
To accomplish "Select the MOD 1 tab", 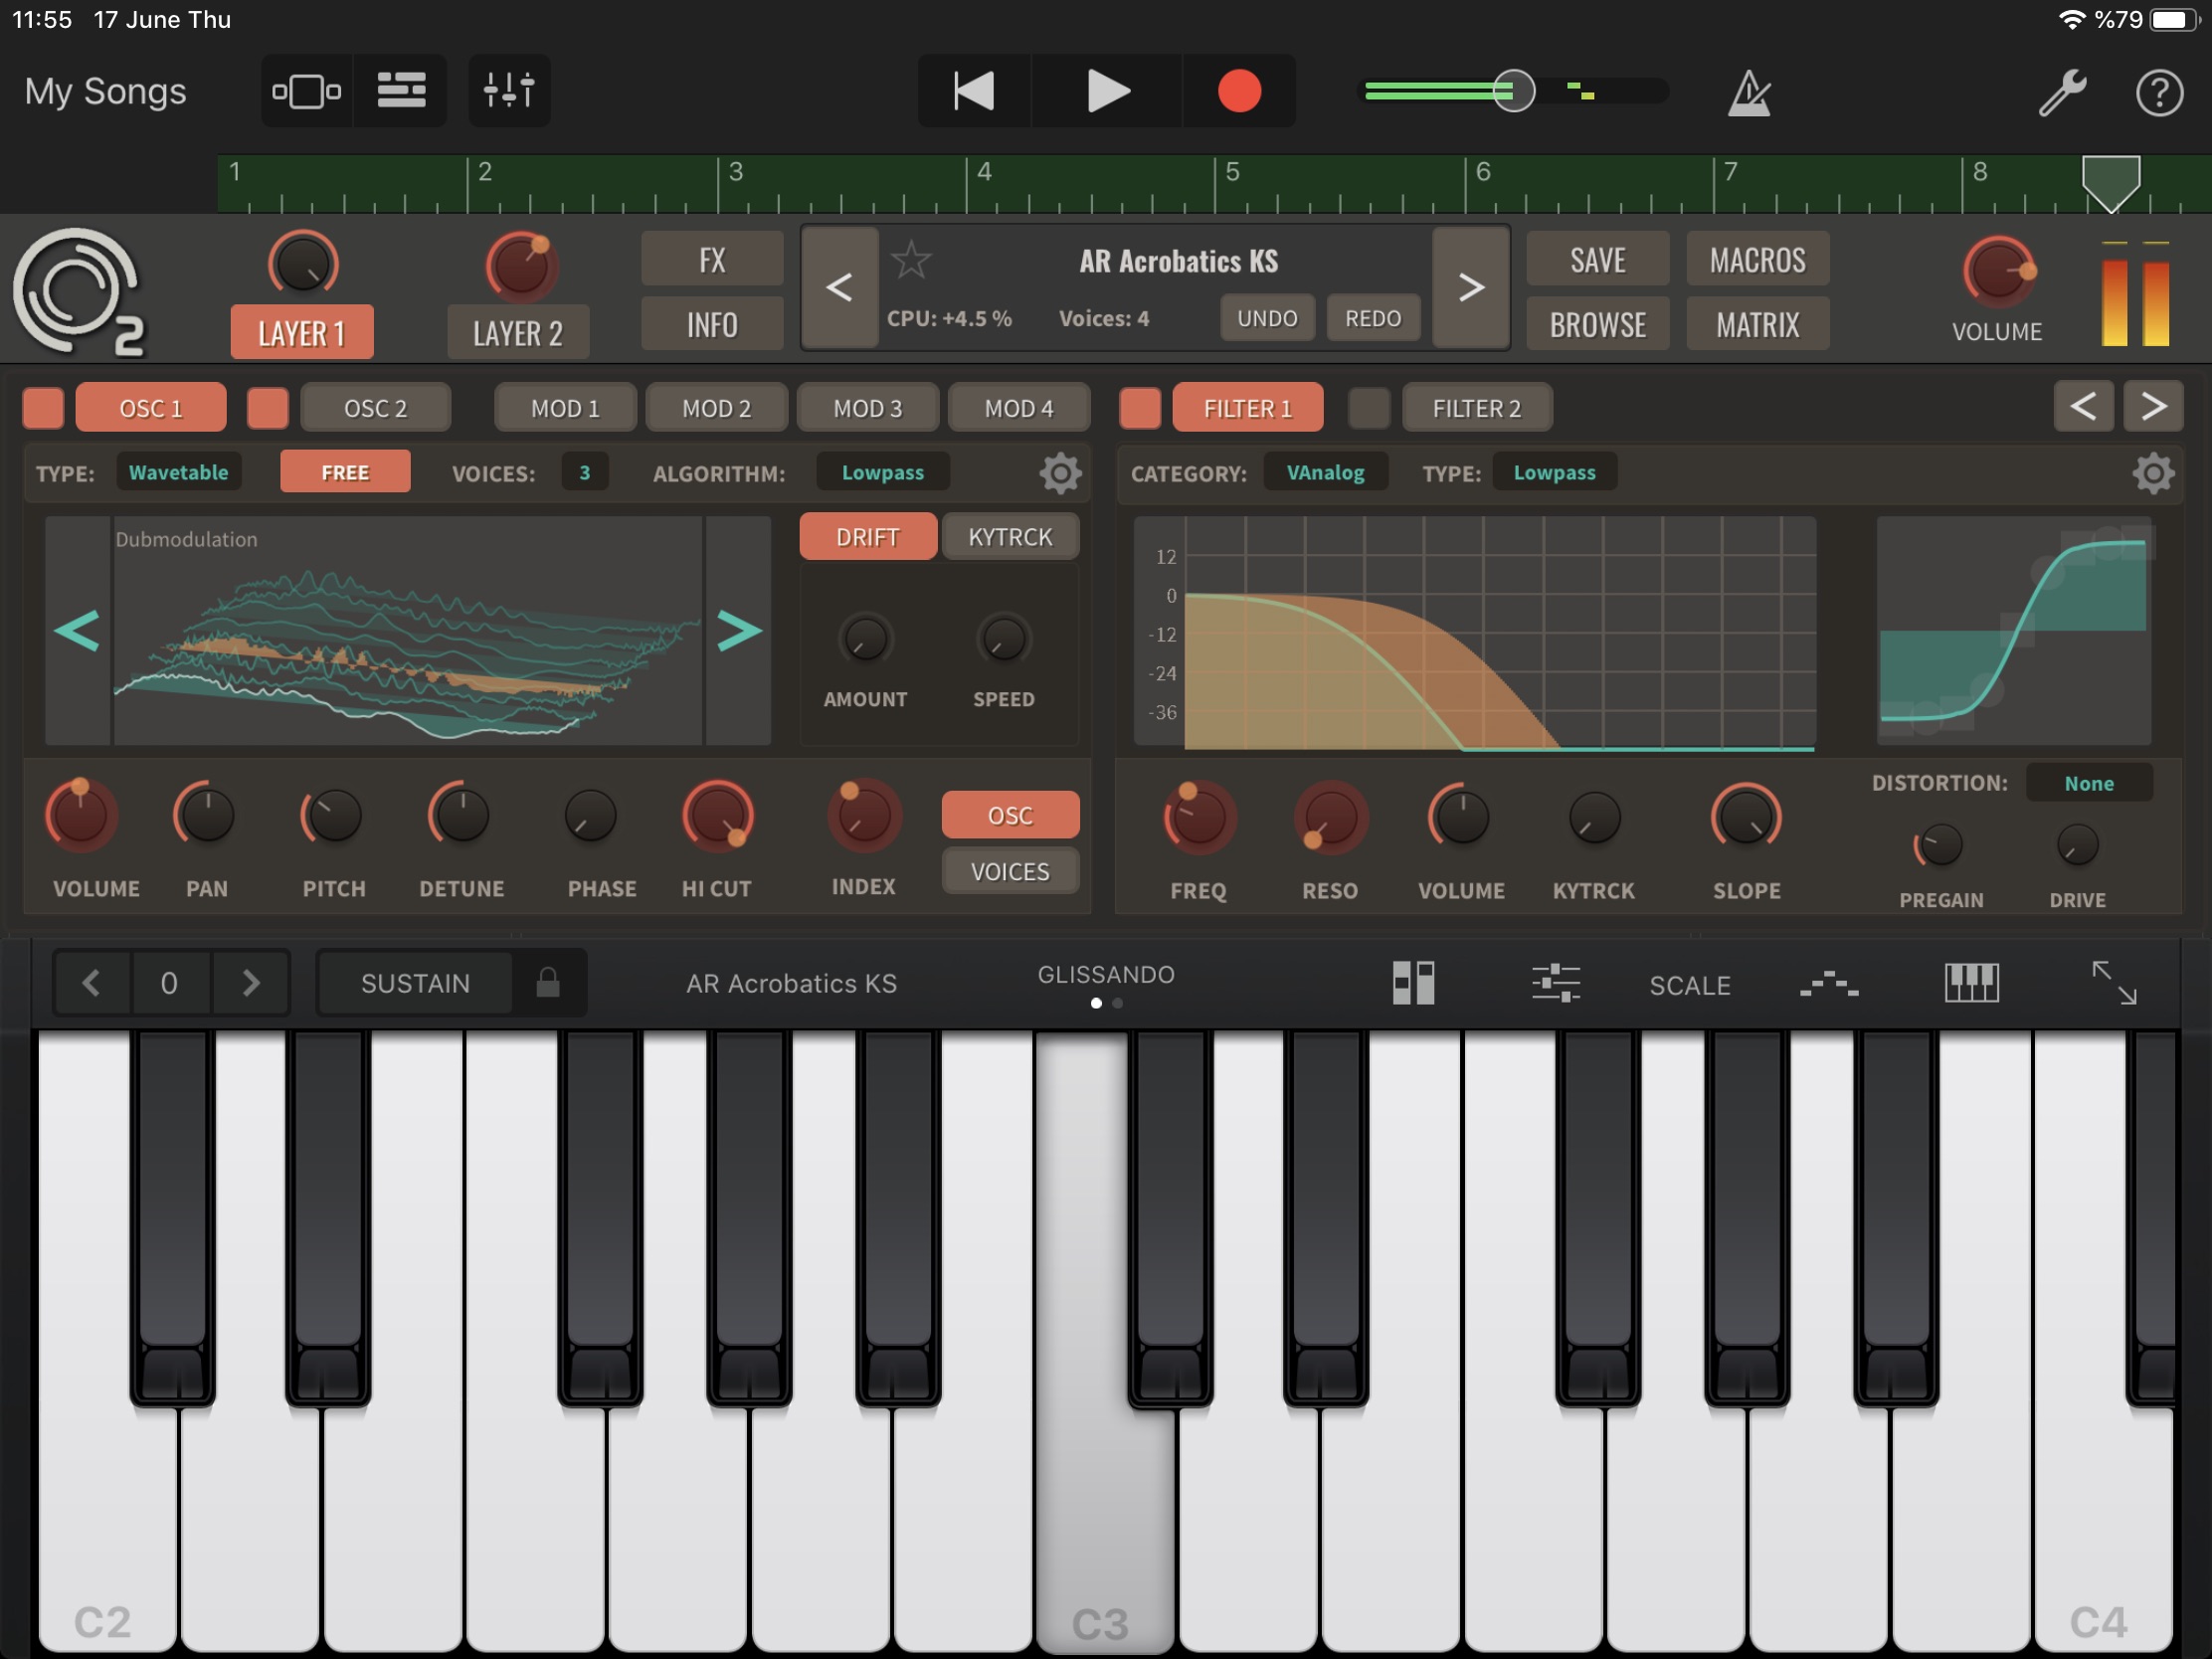I will [565, 408].
